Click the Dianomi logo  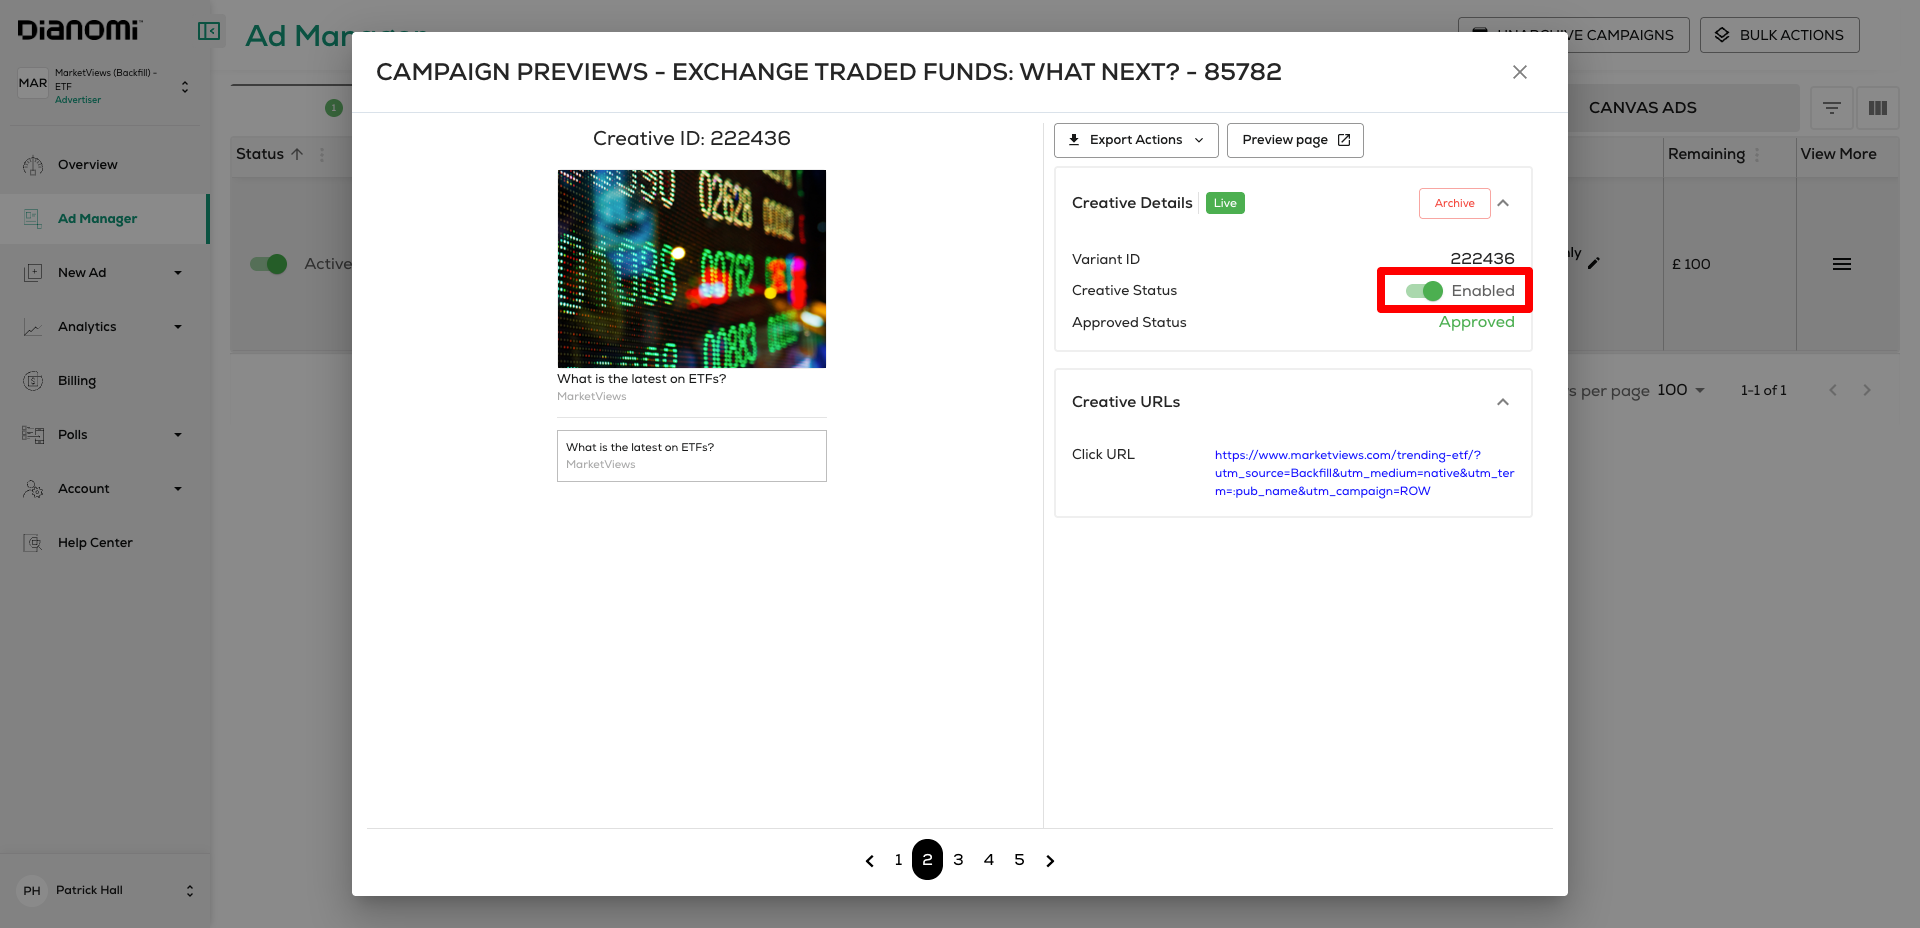pyautogui.click(x=80, y=30)
